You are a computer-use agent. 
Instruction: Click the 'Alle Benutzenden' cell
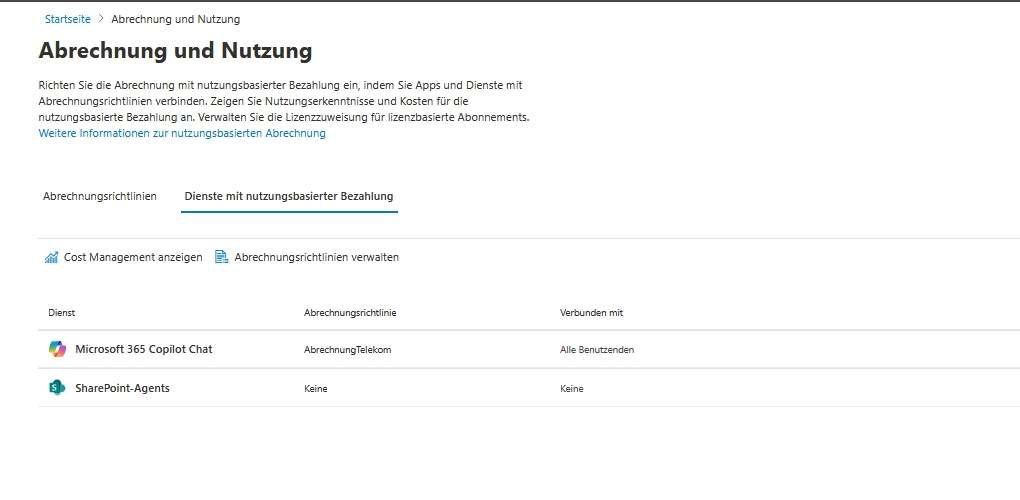pyautogui.click(x=597, y=350)
